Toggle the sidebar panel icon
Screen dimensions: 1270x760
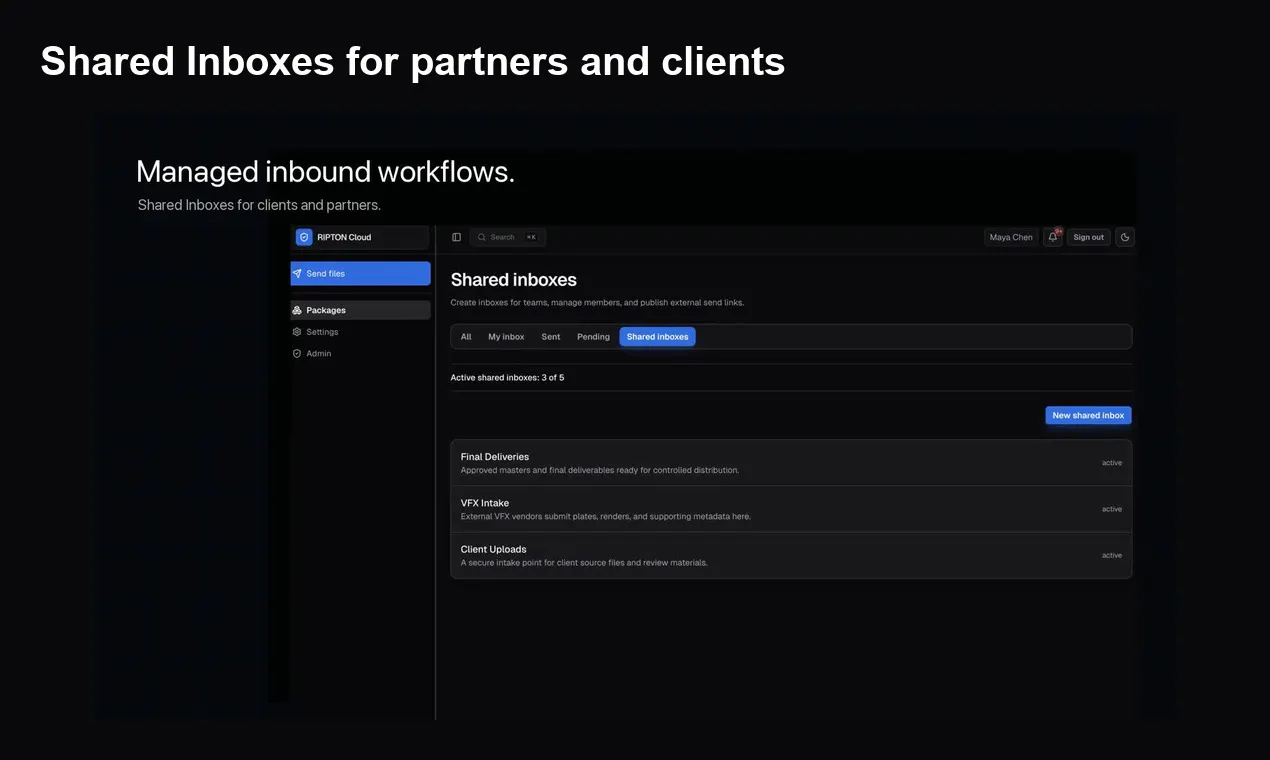coord(456,237)
